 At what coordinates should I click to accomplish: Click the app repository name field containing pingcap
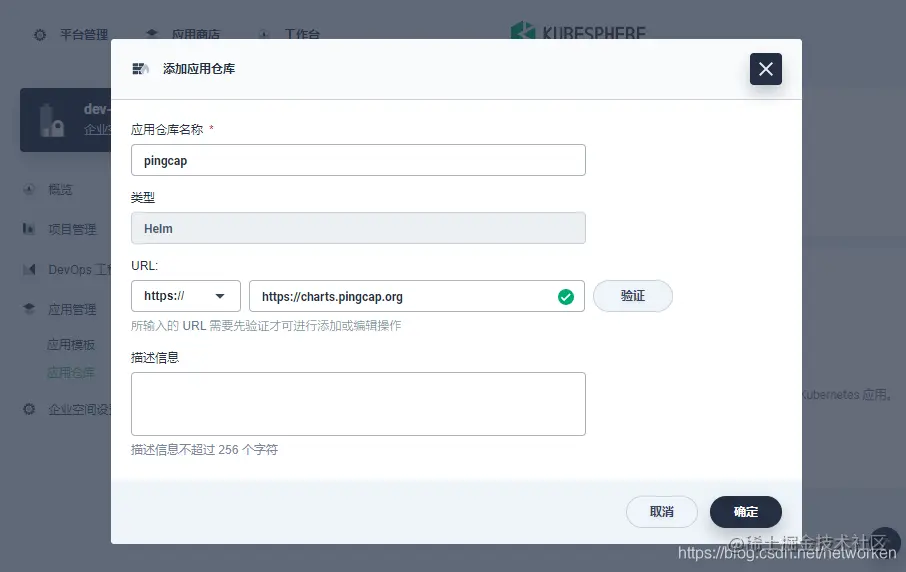point(358,160)
